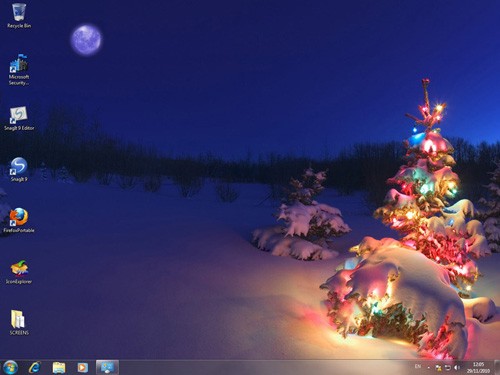Open the network status tray icon

click(x=448, y=367)
